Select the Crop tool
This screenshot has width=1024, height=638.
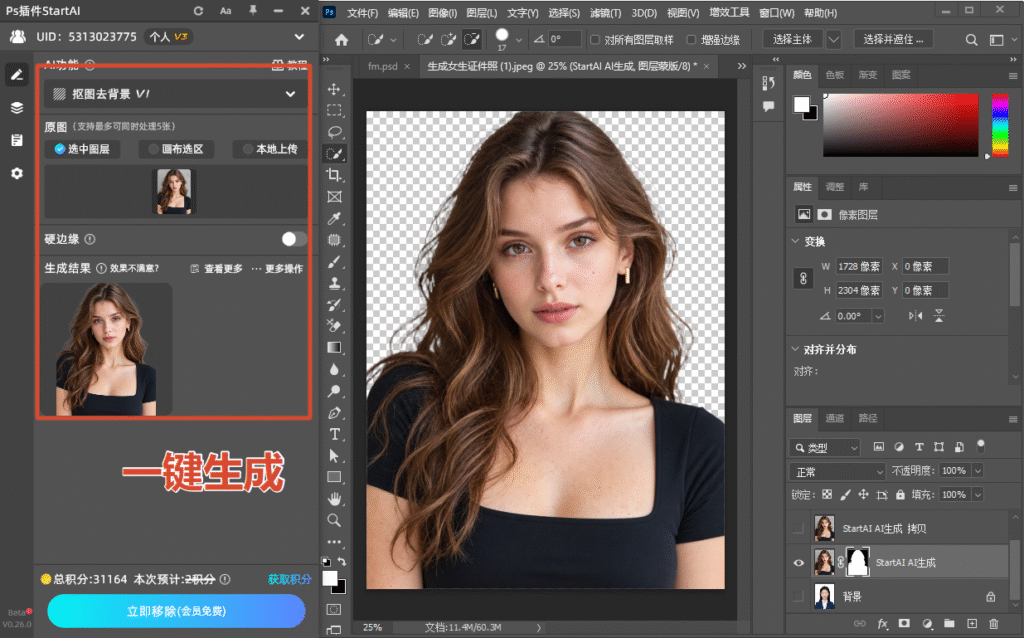tap(334, 175)
